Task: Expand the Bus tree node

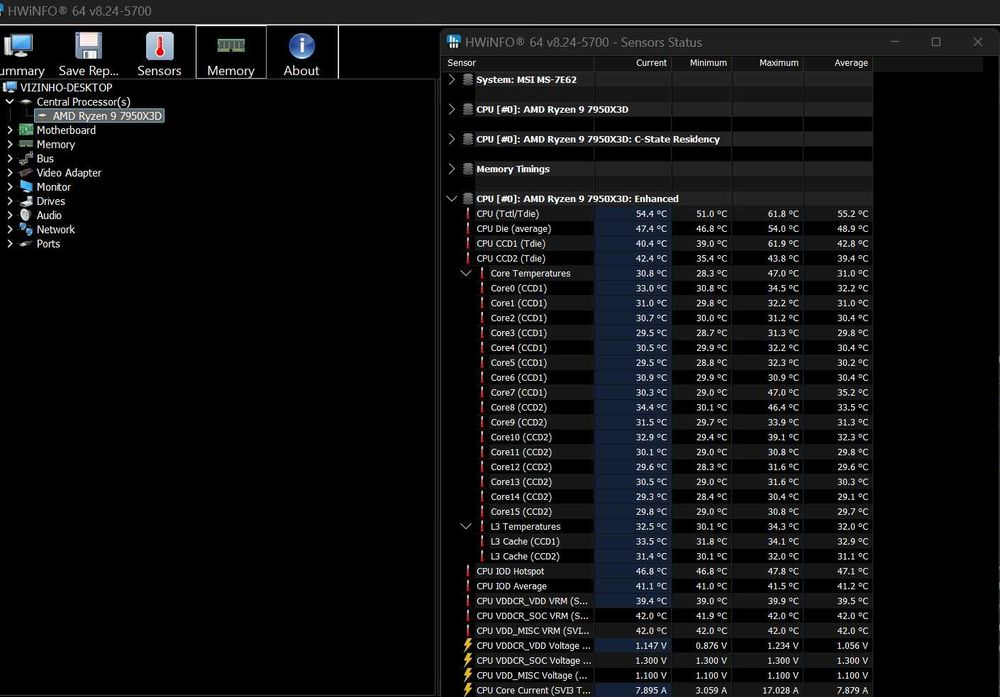Action: [10, 158]
